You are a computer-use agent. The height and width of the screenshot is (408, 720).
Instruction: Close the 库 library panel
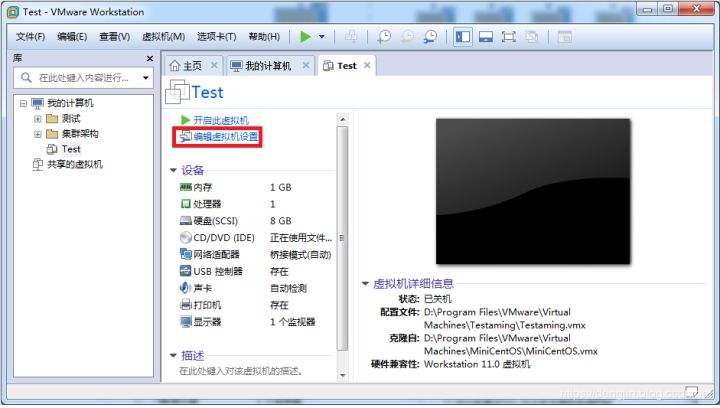[150, 58]
